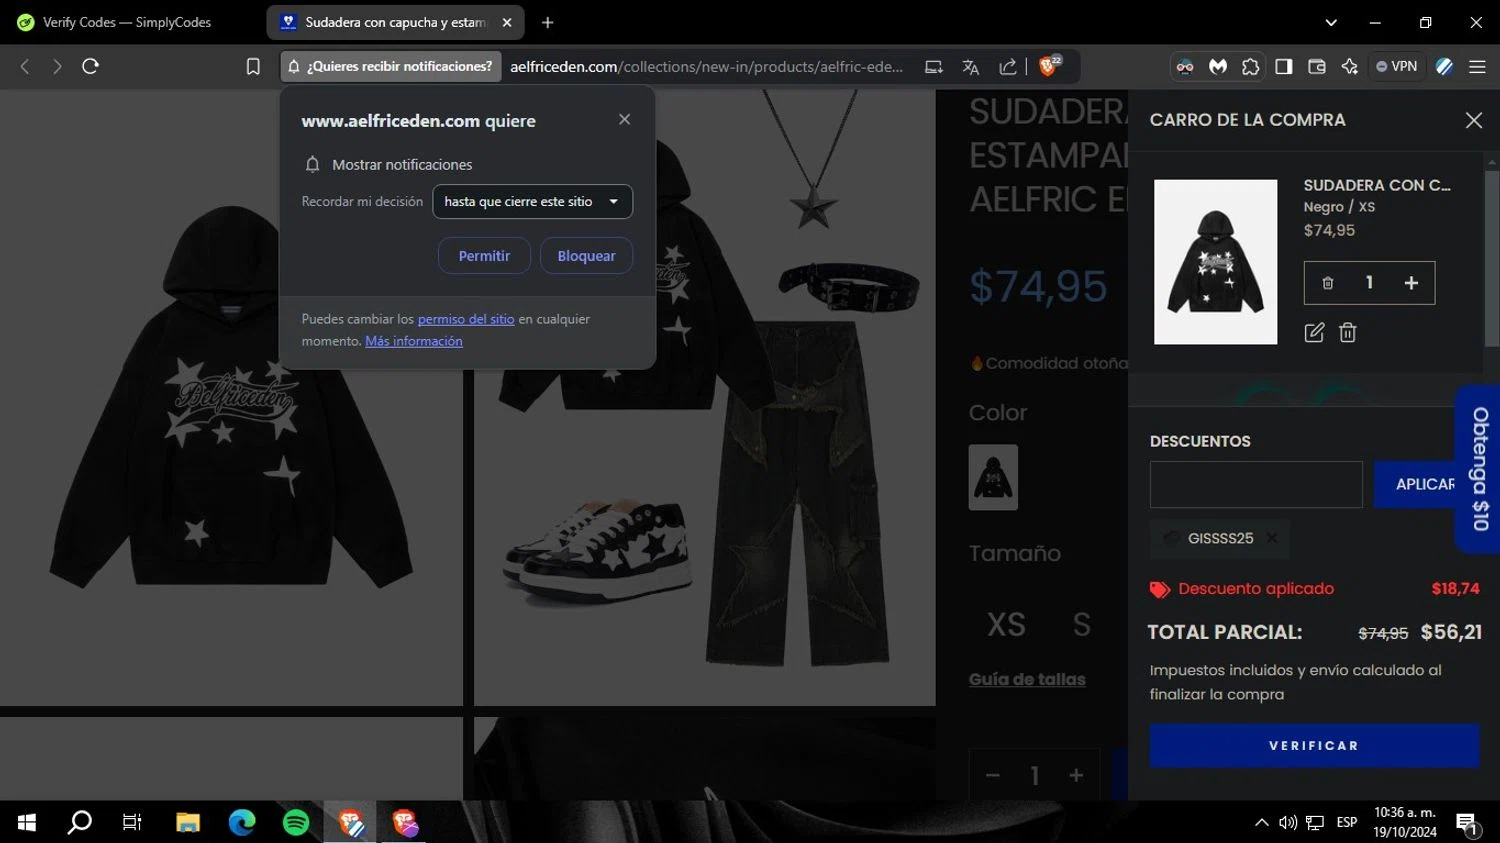Bookmark this page
1500x843 pixels.
tap(253, 67)
